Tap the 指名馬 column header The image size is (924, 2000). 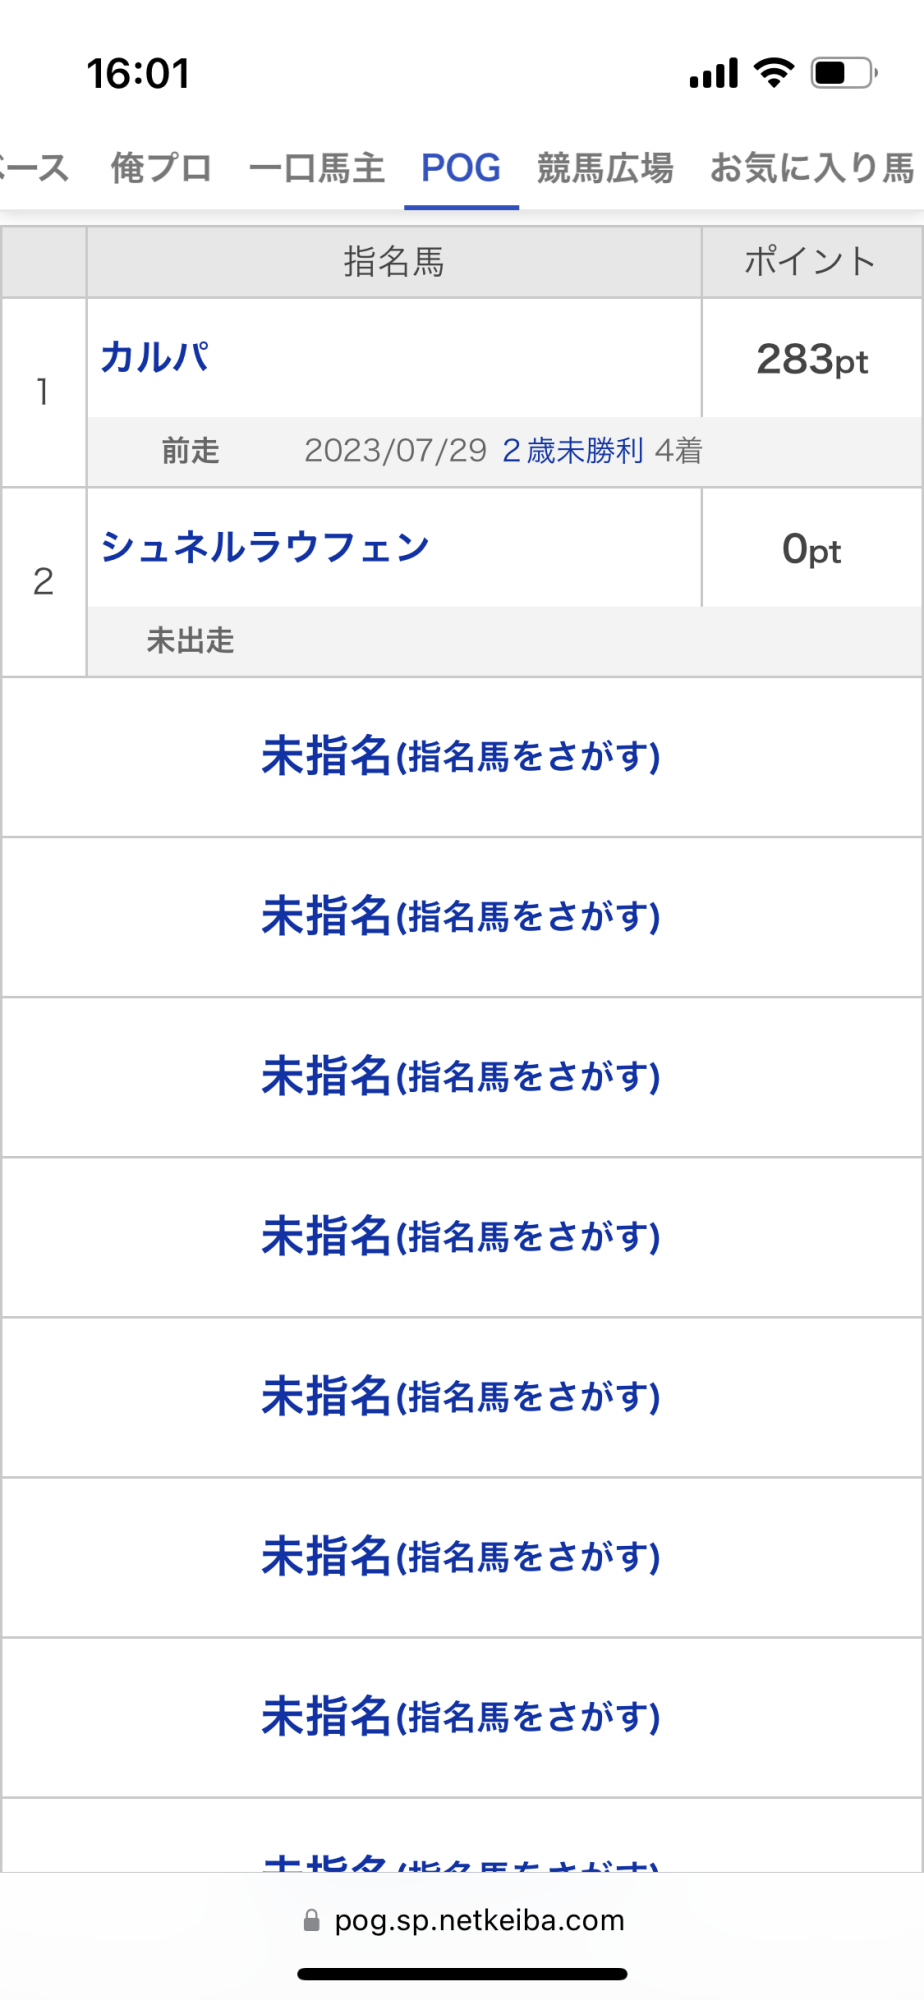coord(394,262)
